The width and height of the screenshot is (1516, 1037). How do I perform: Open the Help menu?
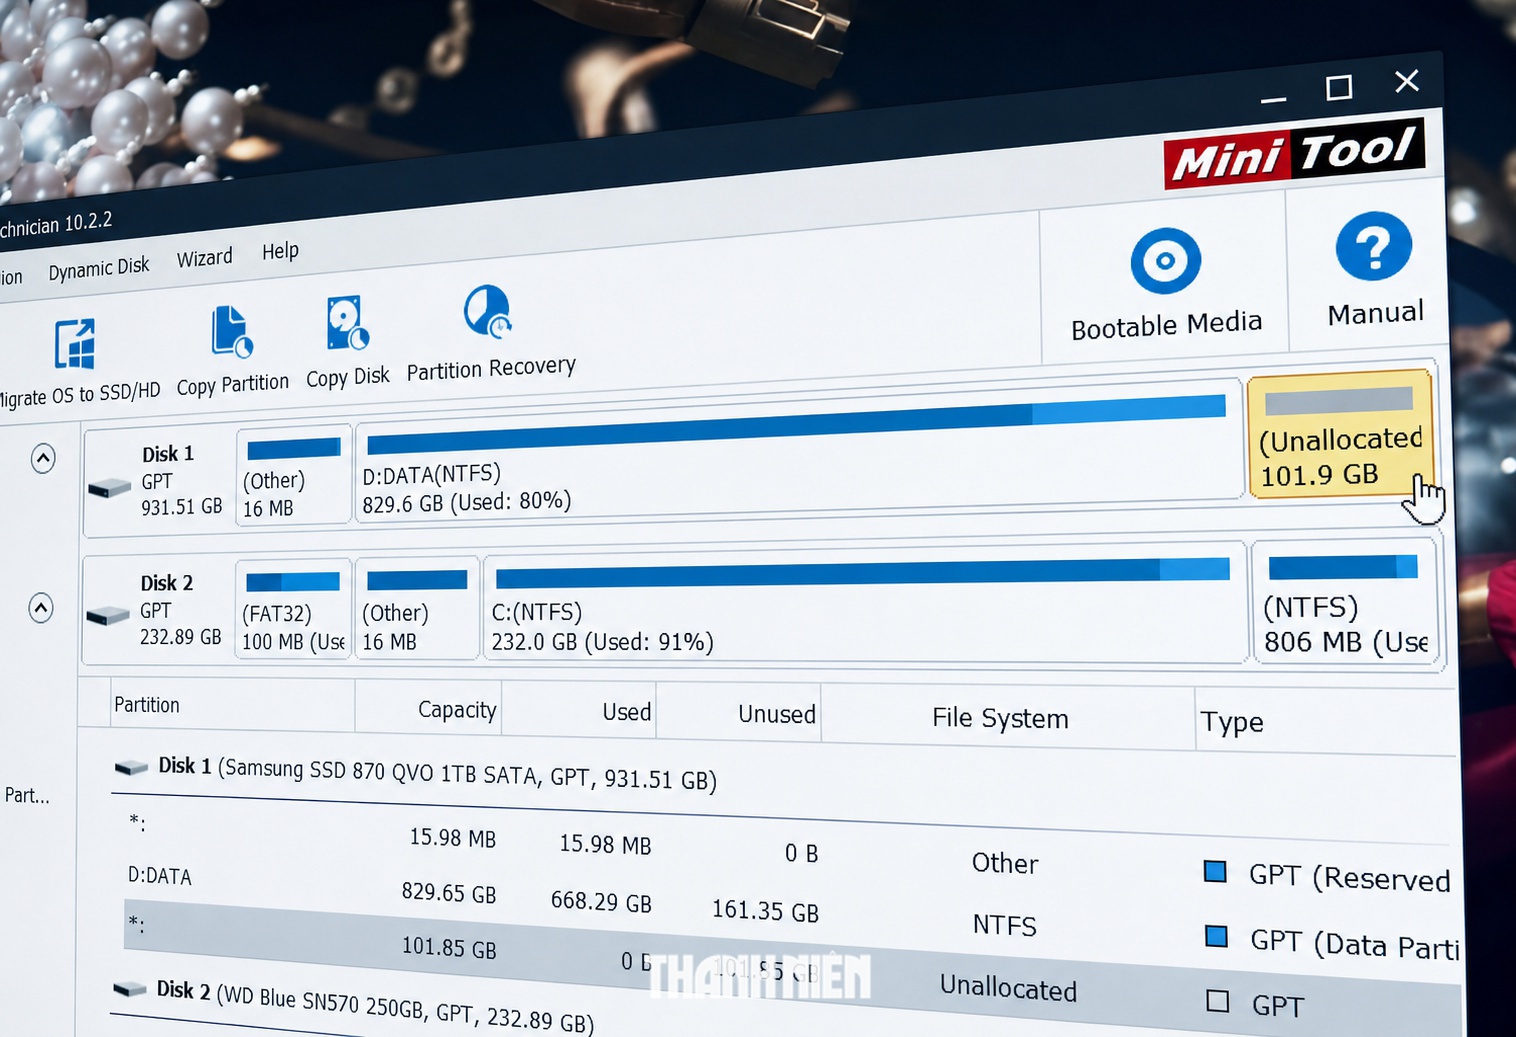tap(280, 251)
